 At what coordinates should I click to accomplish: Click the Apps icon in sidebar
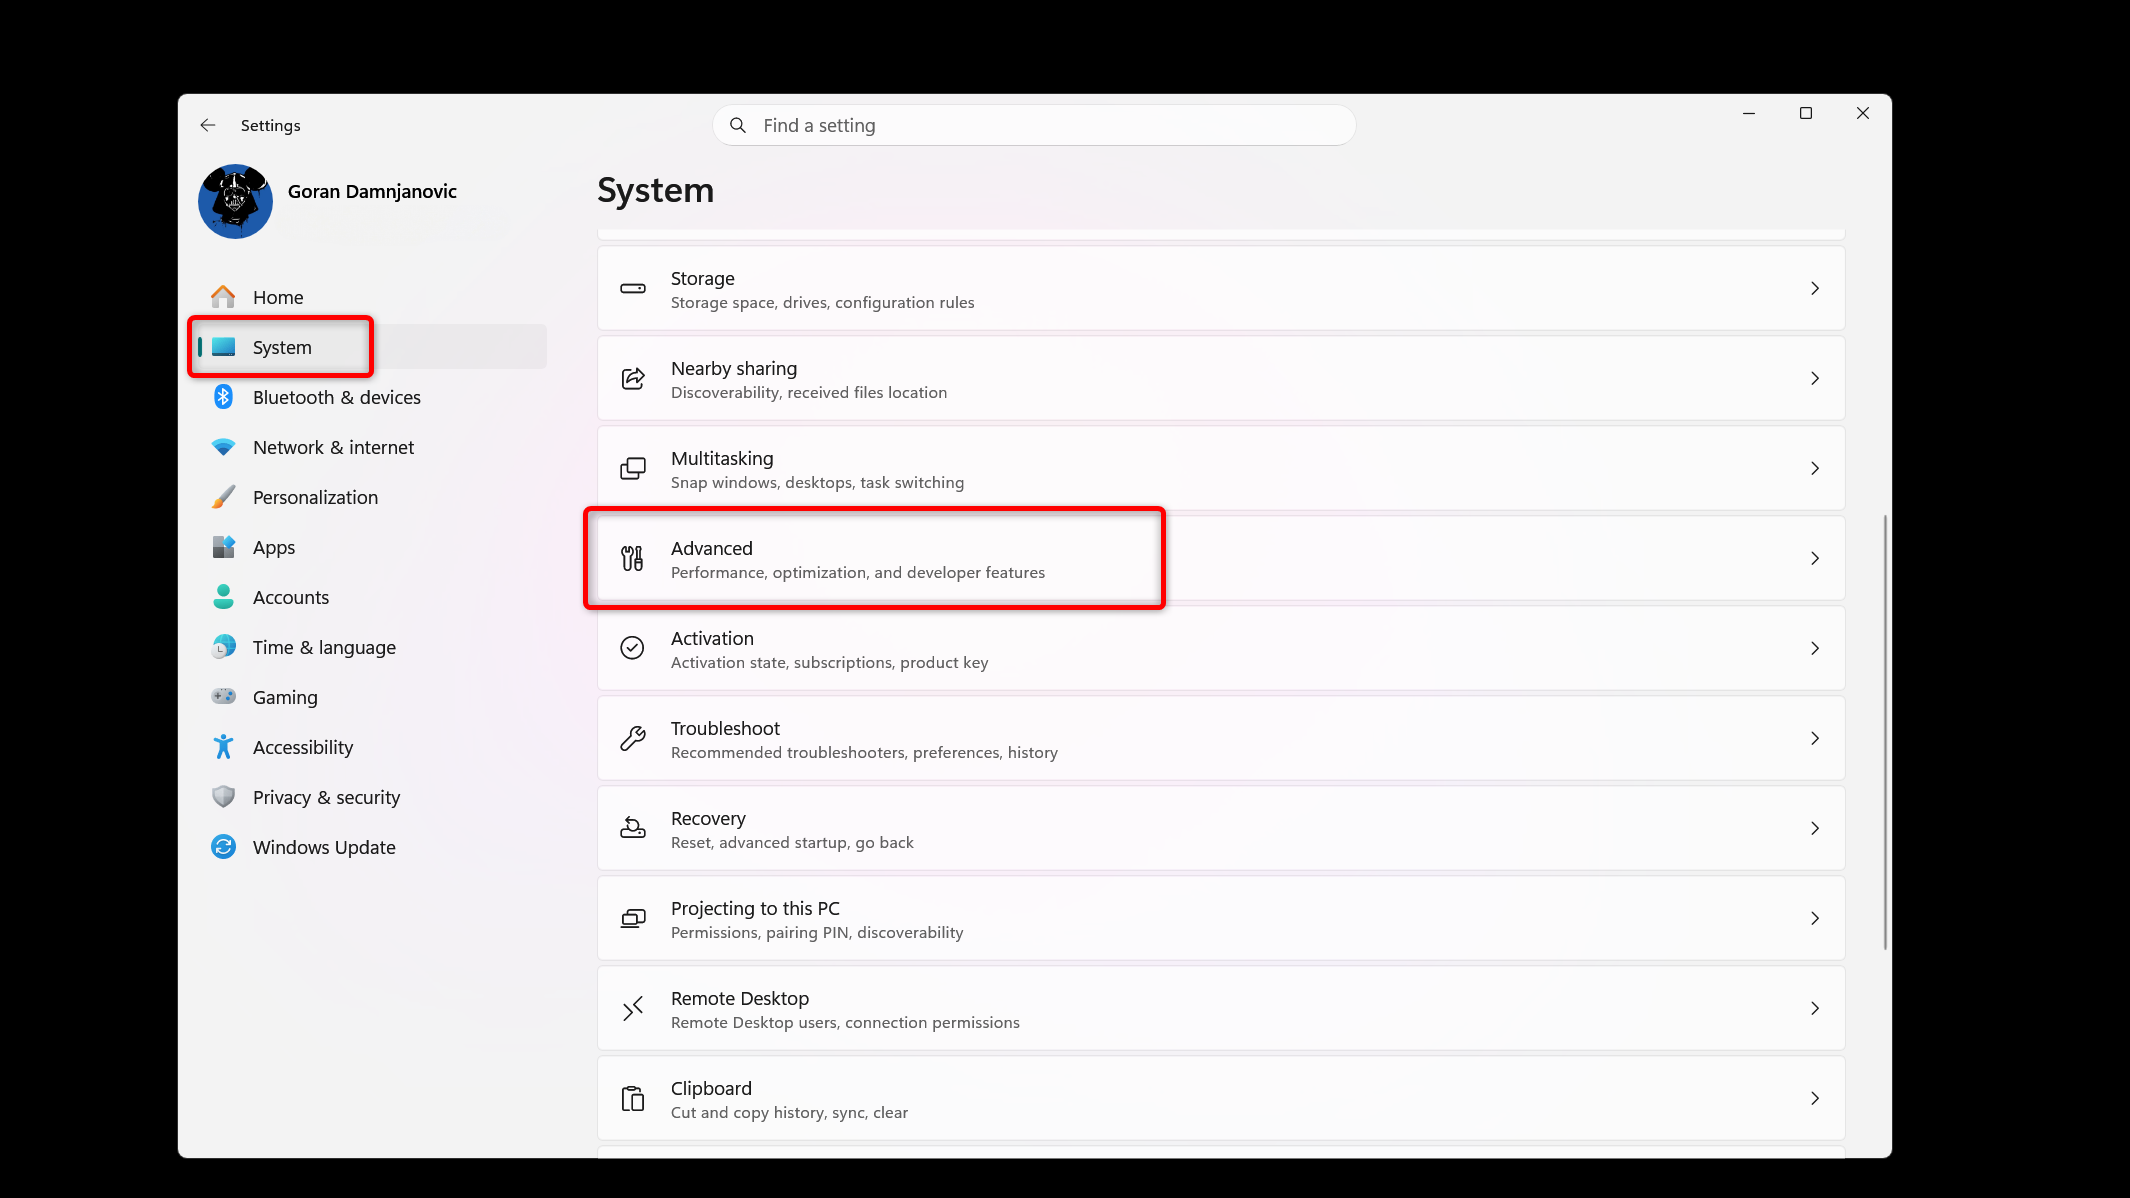(x=223, y=547)
